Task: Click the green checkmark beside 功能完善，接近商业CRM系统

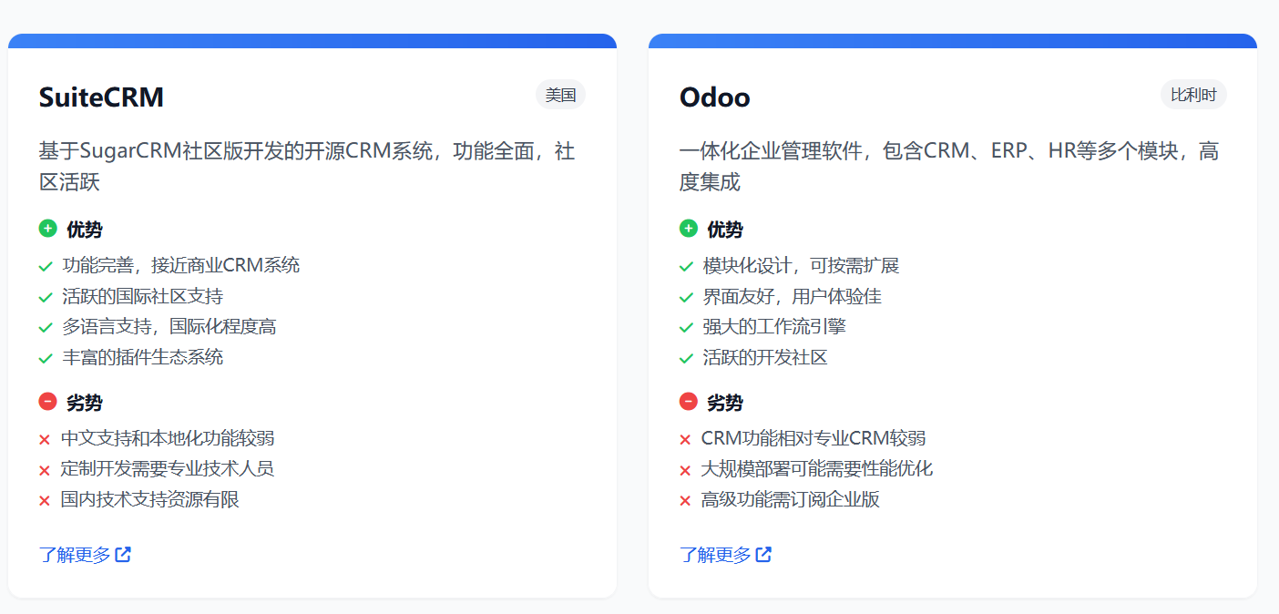Action: pos(46,266)
